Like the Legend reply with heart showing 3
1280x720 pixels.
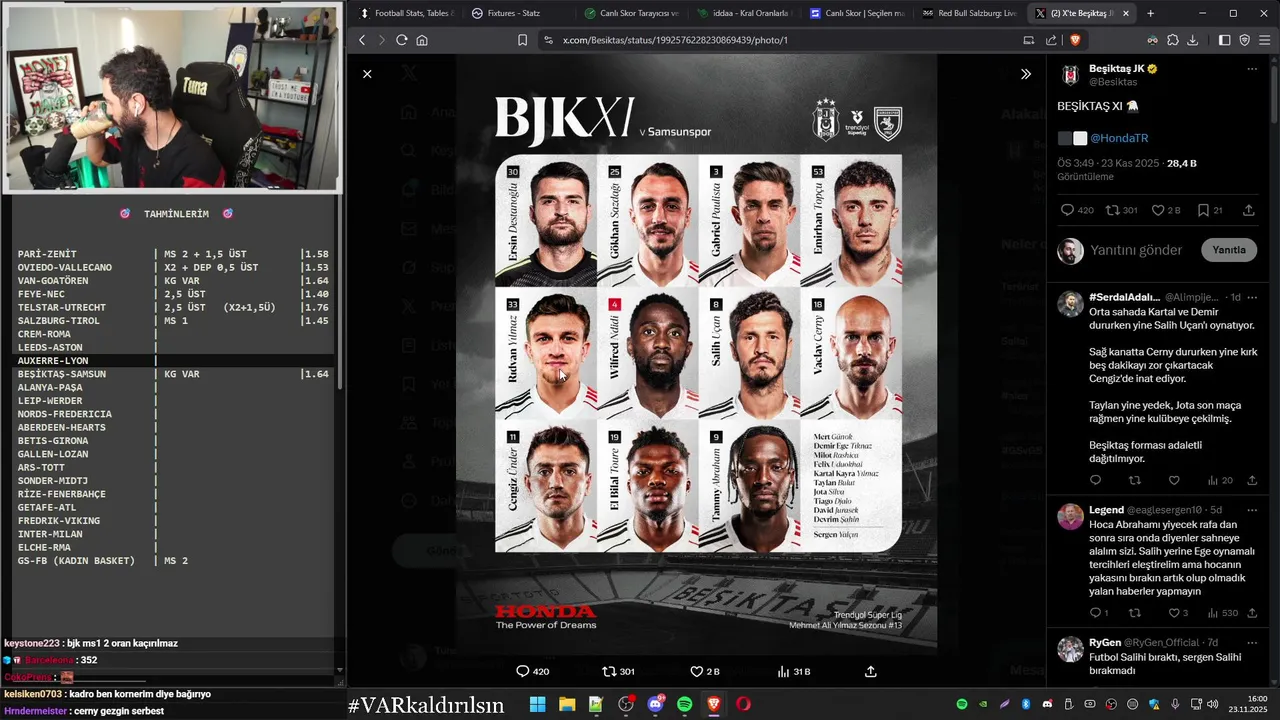pos(1174,613)
